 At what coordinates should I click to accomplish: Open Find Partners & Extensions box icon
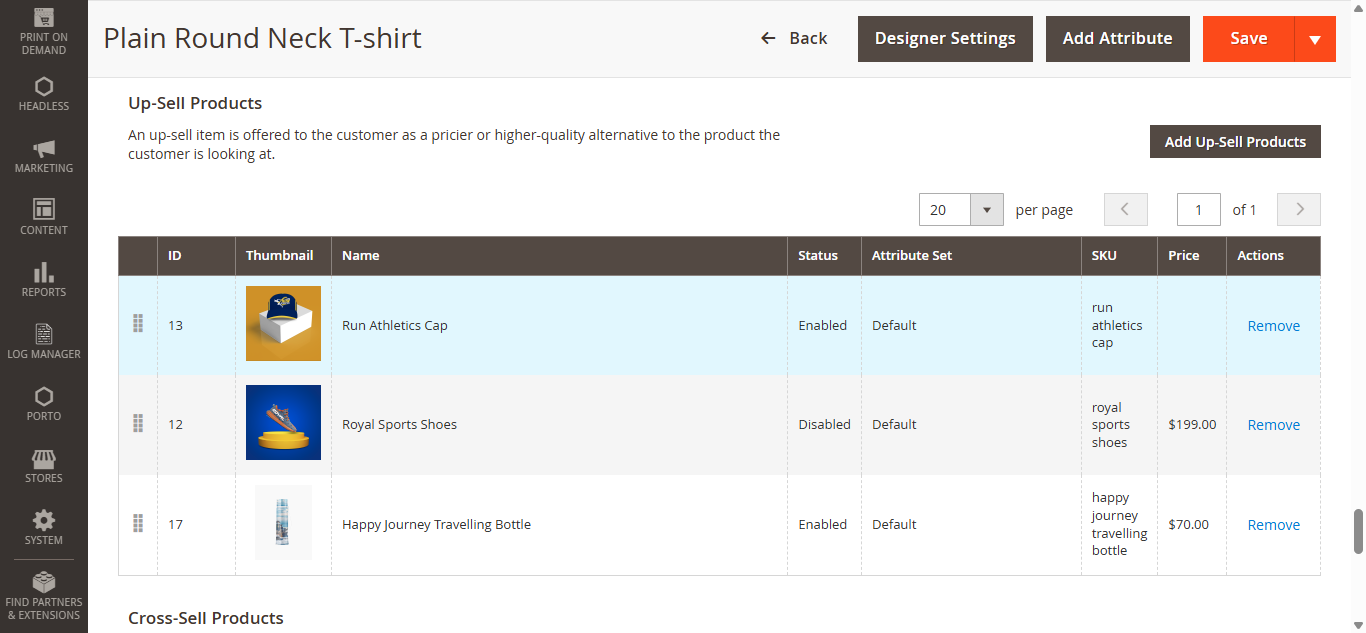pyautogui.click(x=44, y=583)
